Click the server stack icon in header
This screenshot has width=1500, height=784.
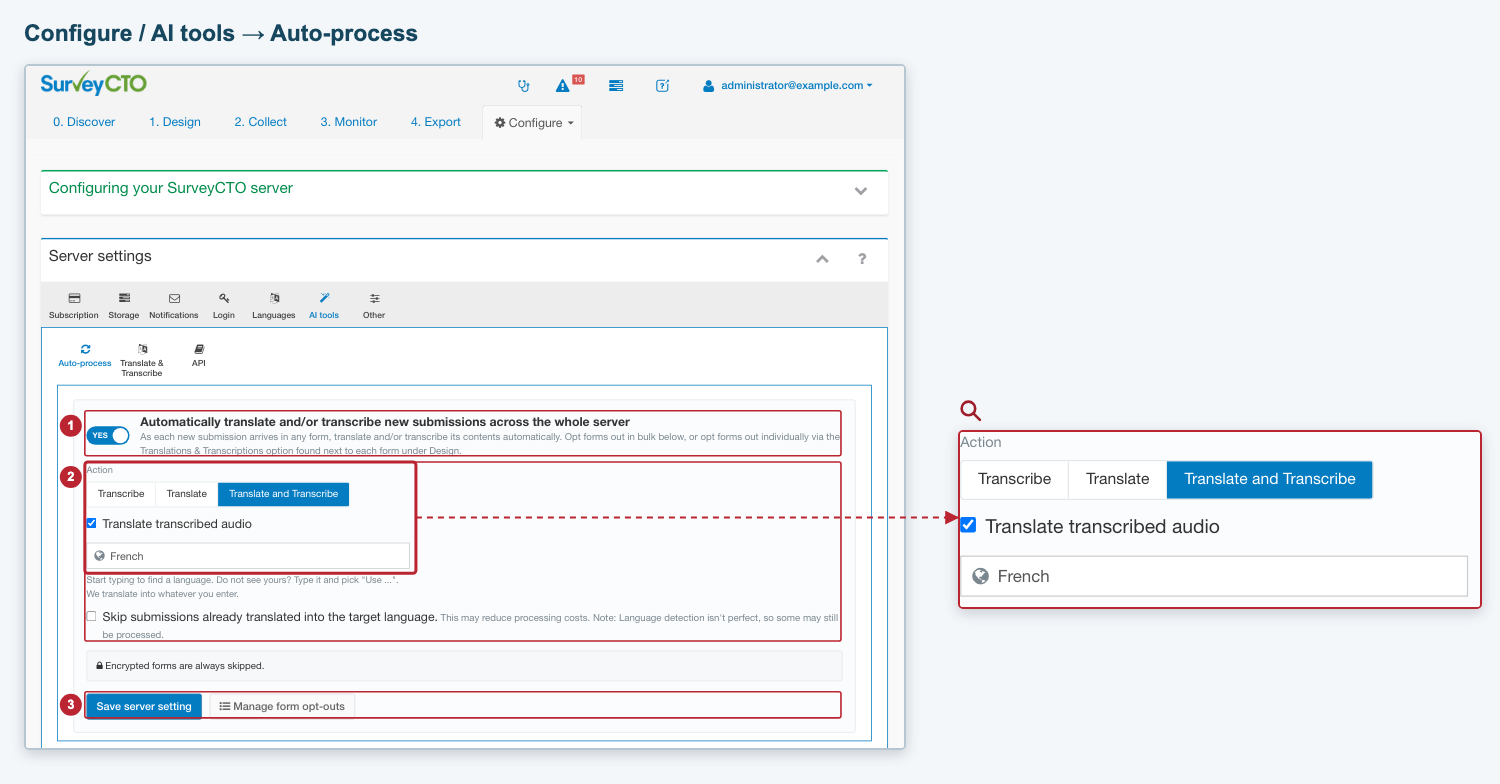(x=616, y=86)
